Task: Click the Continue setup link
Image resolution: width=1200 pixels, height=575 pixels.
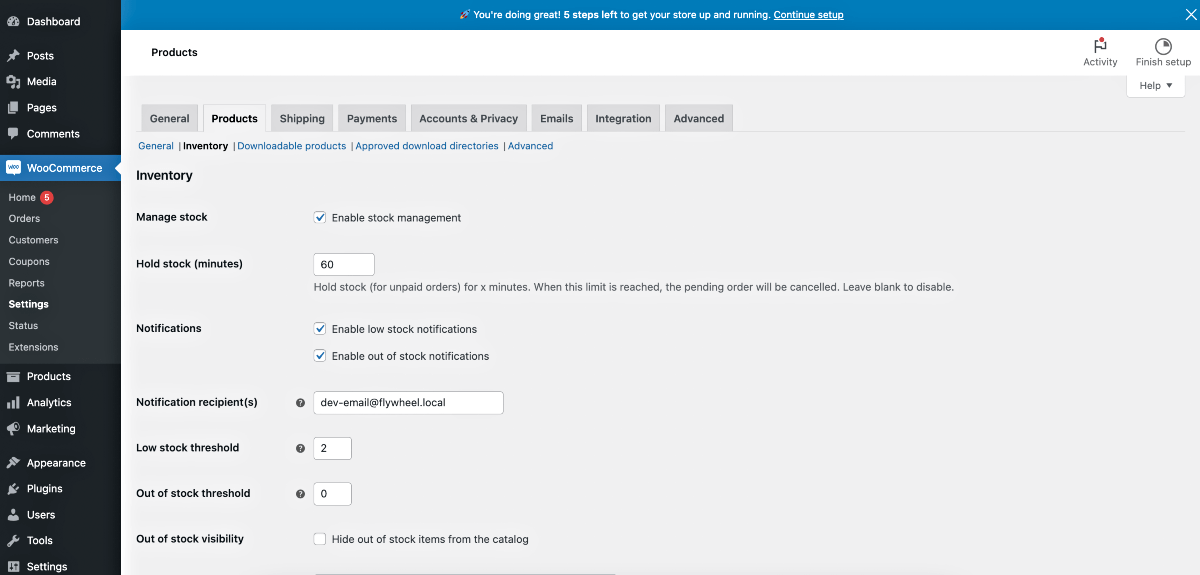Action: click(x=808, y=15)
